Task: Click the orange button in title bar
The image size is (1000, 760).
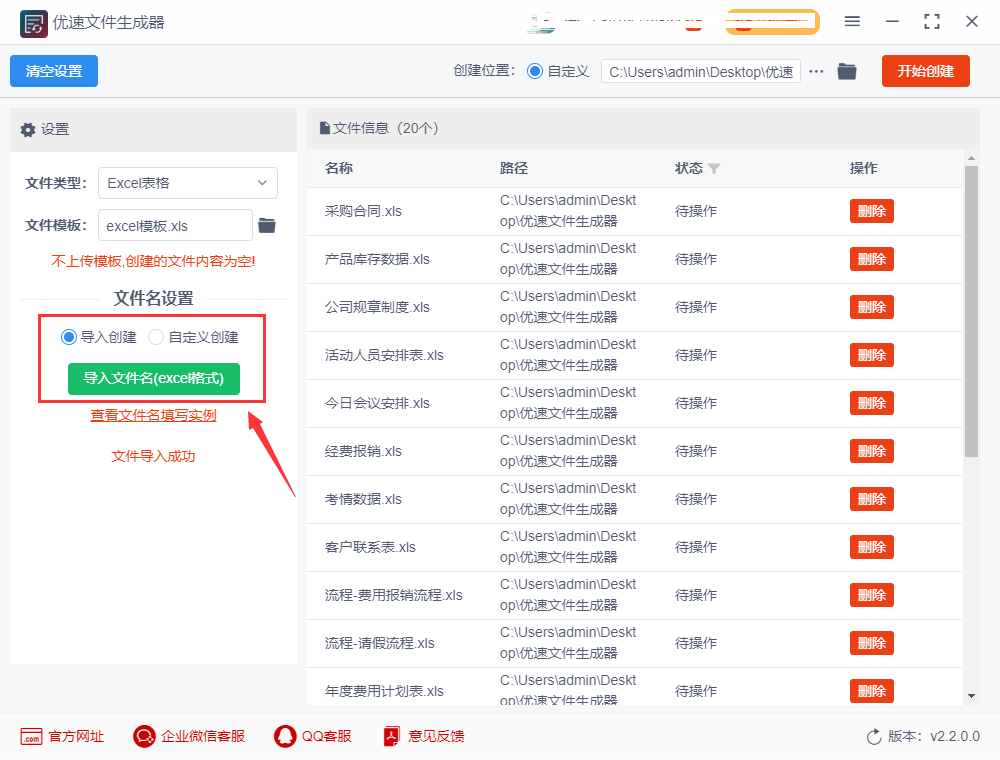Action: (x=772, y=22)
